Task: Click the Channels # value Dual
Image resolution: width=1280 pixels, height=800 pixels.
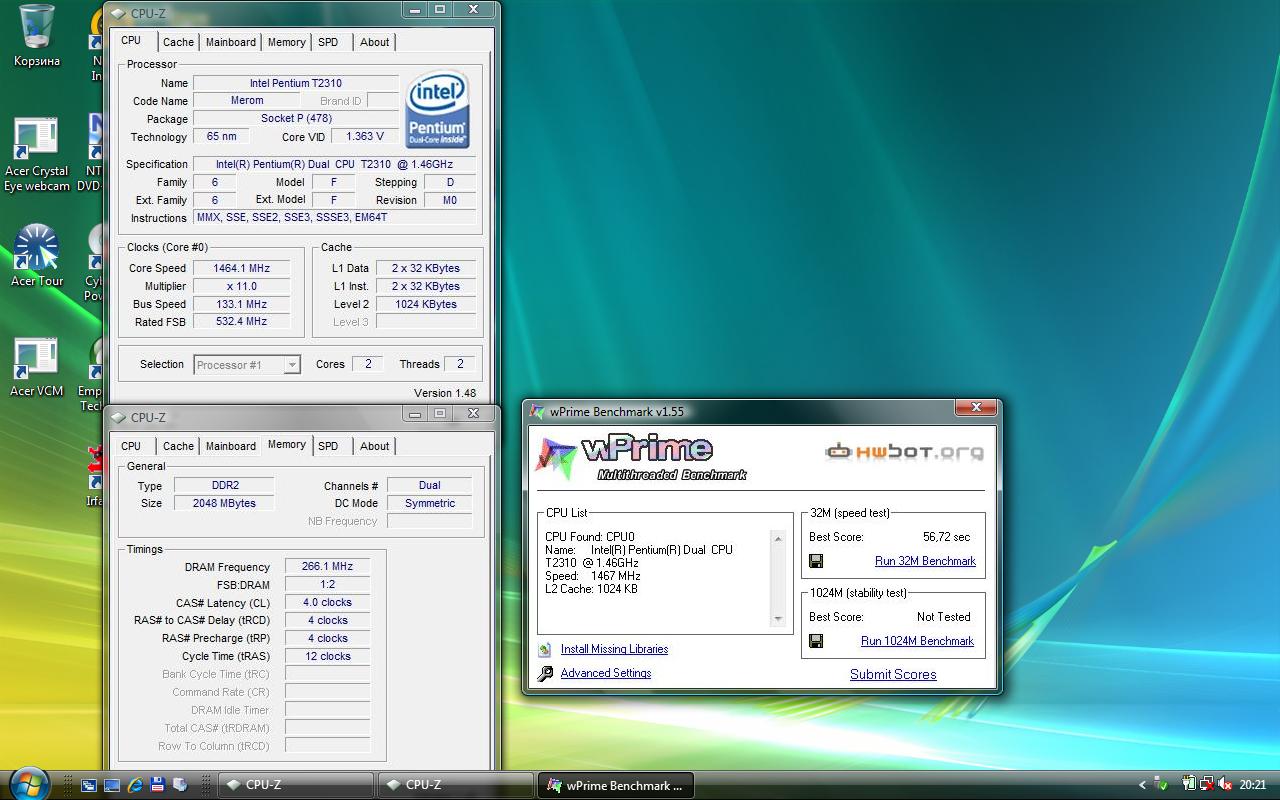Action: pyautogui.click(x=430, y=485)
